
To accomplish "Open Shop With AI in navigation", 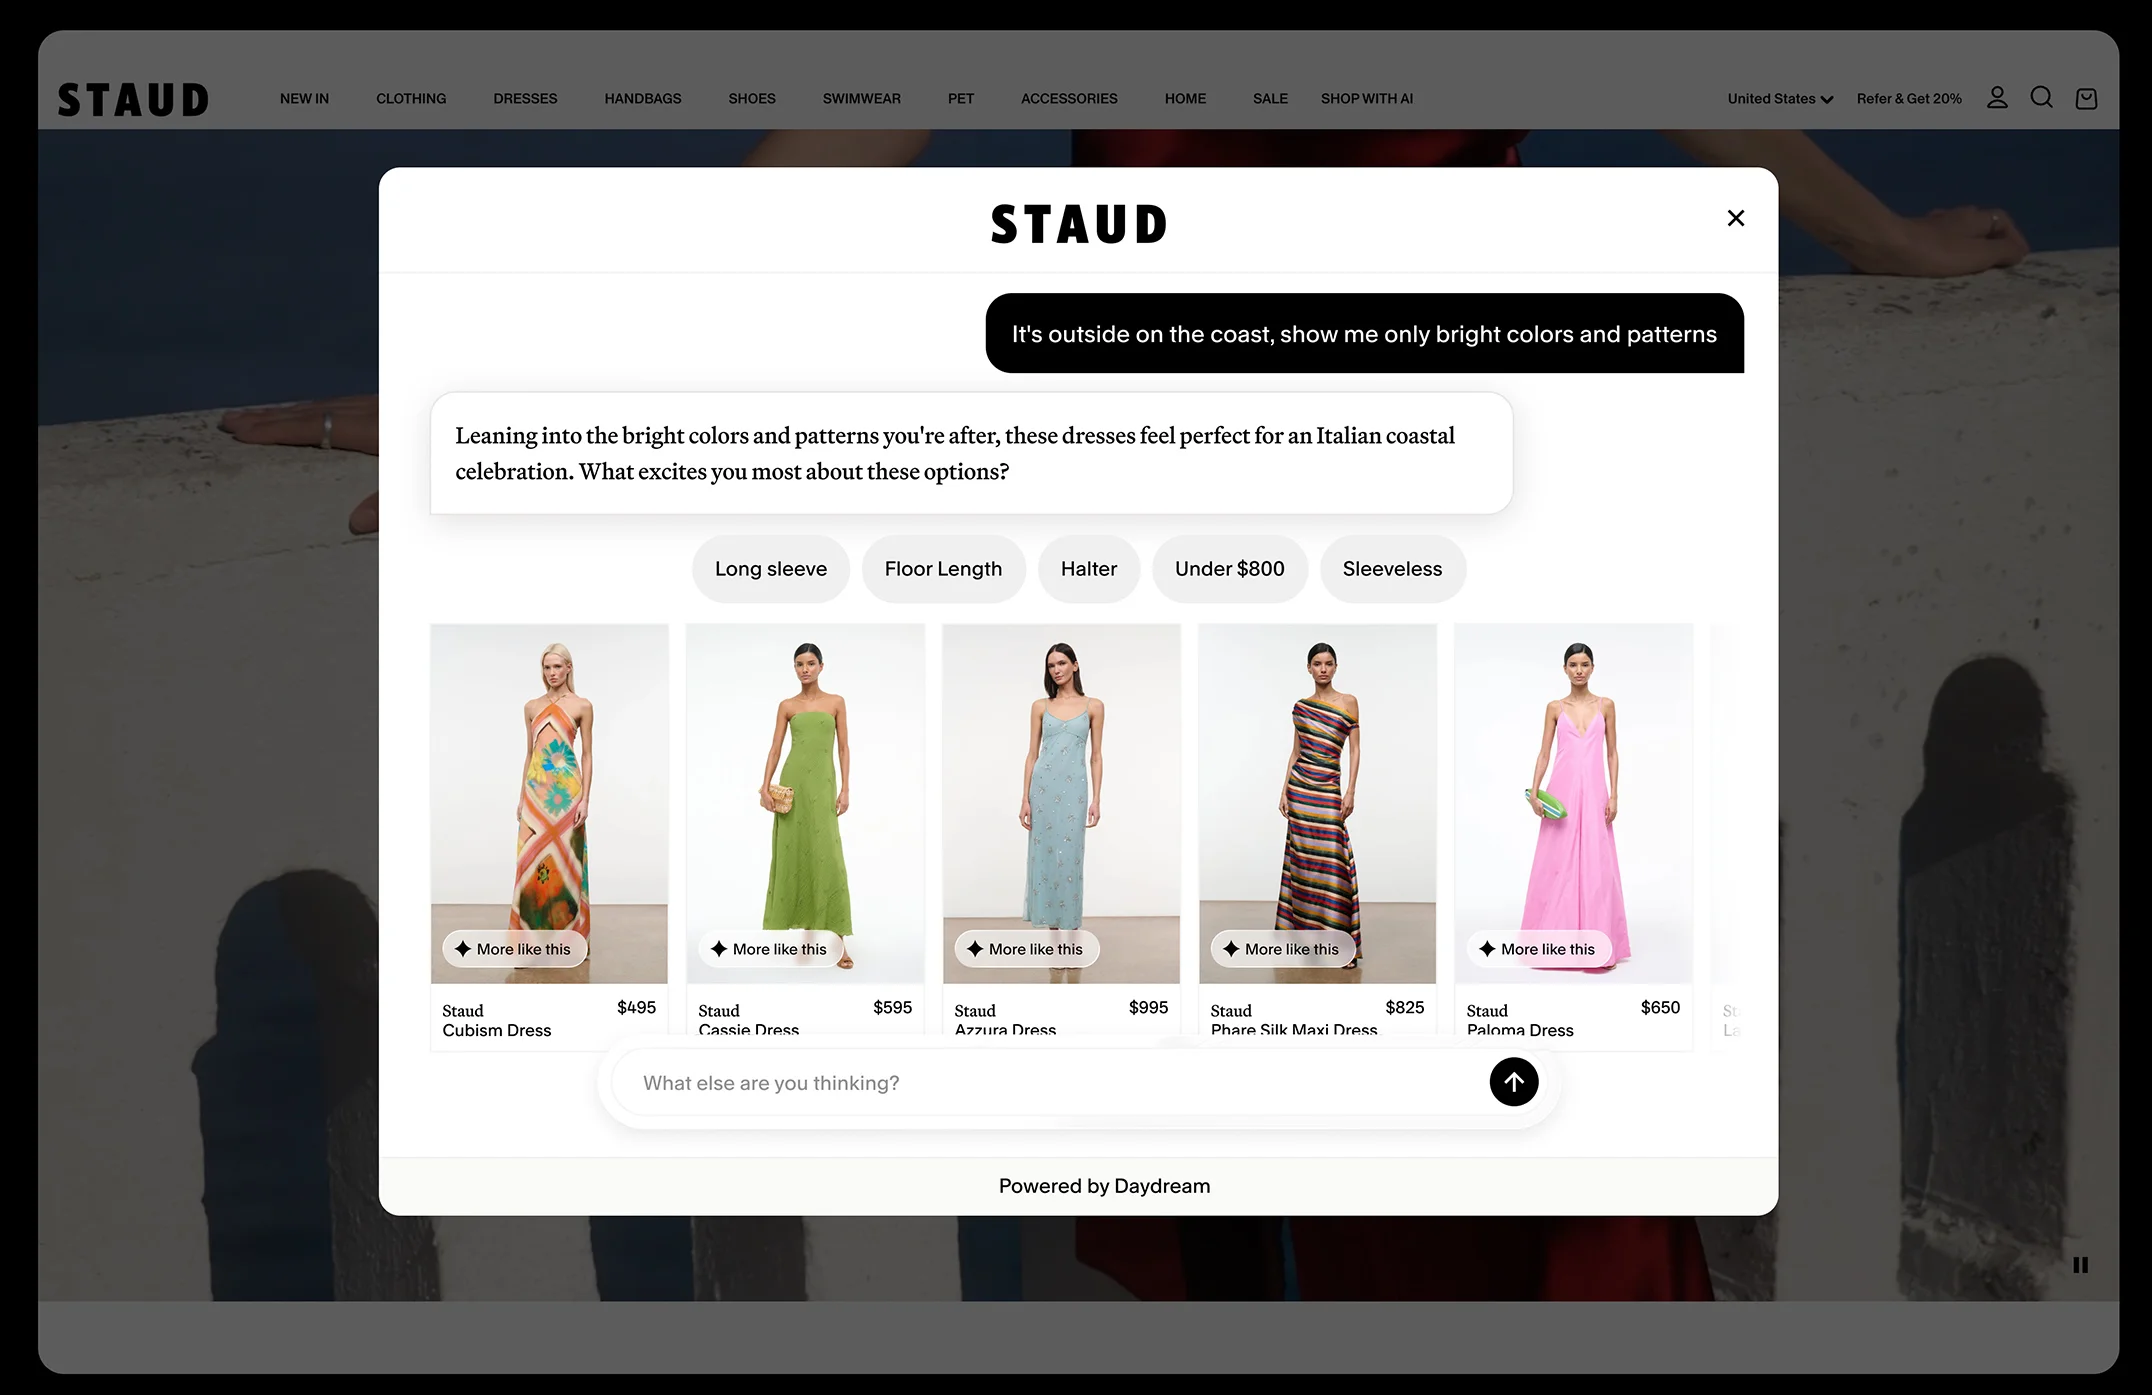I will coord(1367,99).
